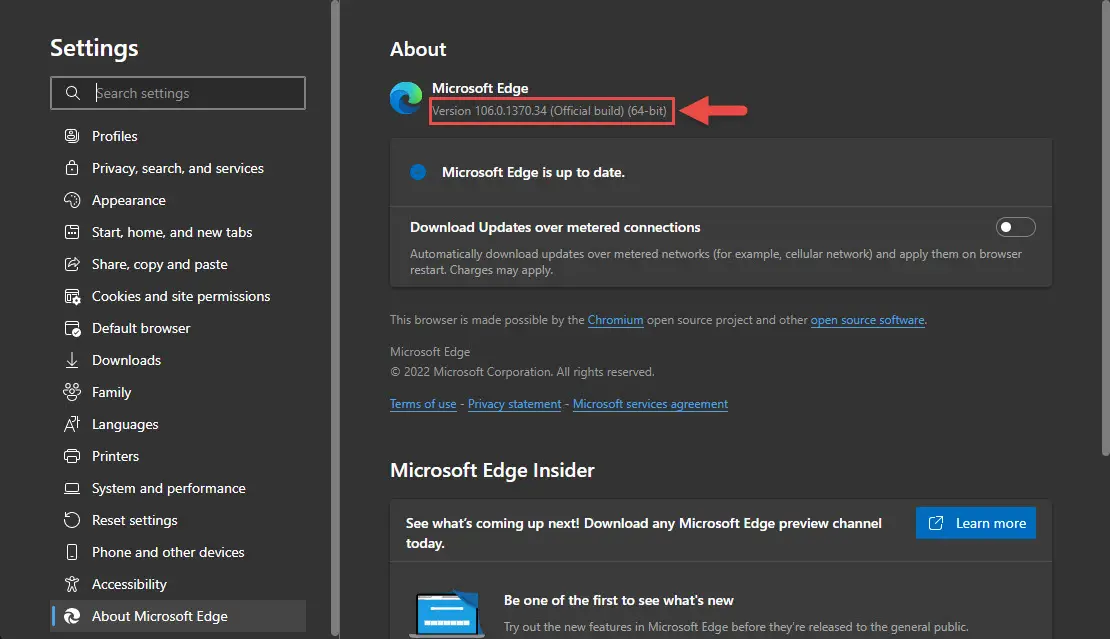Screen dimensions: 1110x639
Task: Click the Default browser icon
Action: pyautogui.click(x=72, y=328)
